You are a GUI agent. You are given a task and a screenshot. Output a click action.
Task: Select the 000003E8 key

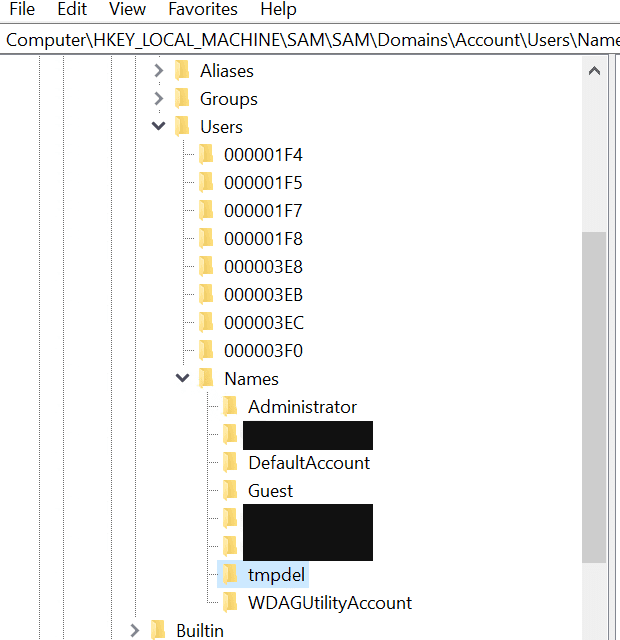click(263, 267)
